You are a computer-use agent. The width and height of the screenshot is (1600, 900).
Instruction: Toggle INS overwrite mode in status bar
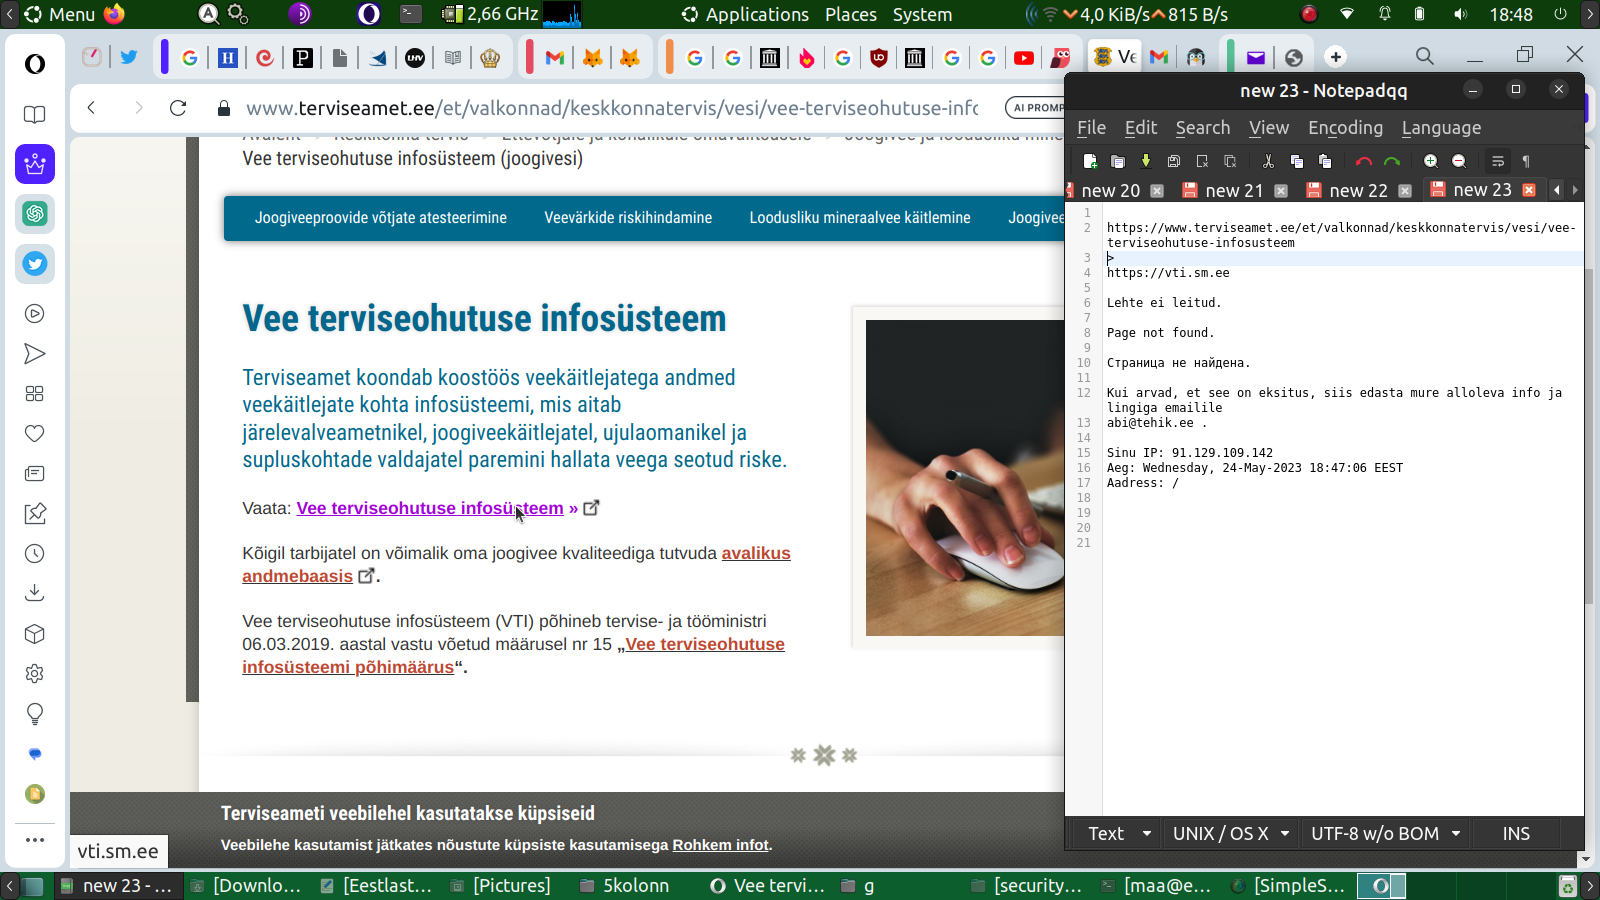(x=1515, y=834)
